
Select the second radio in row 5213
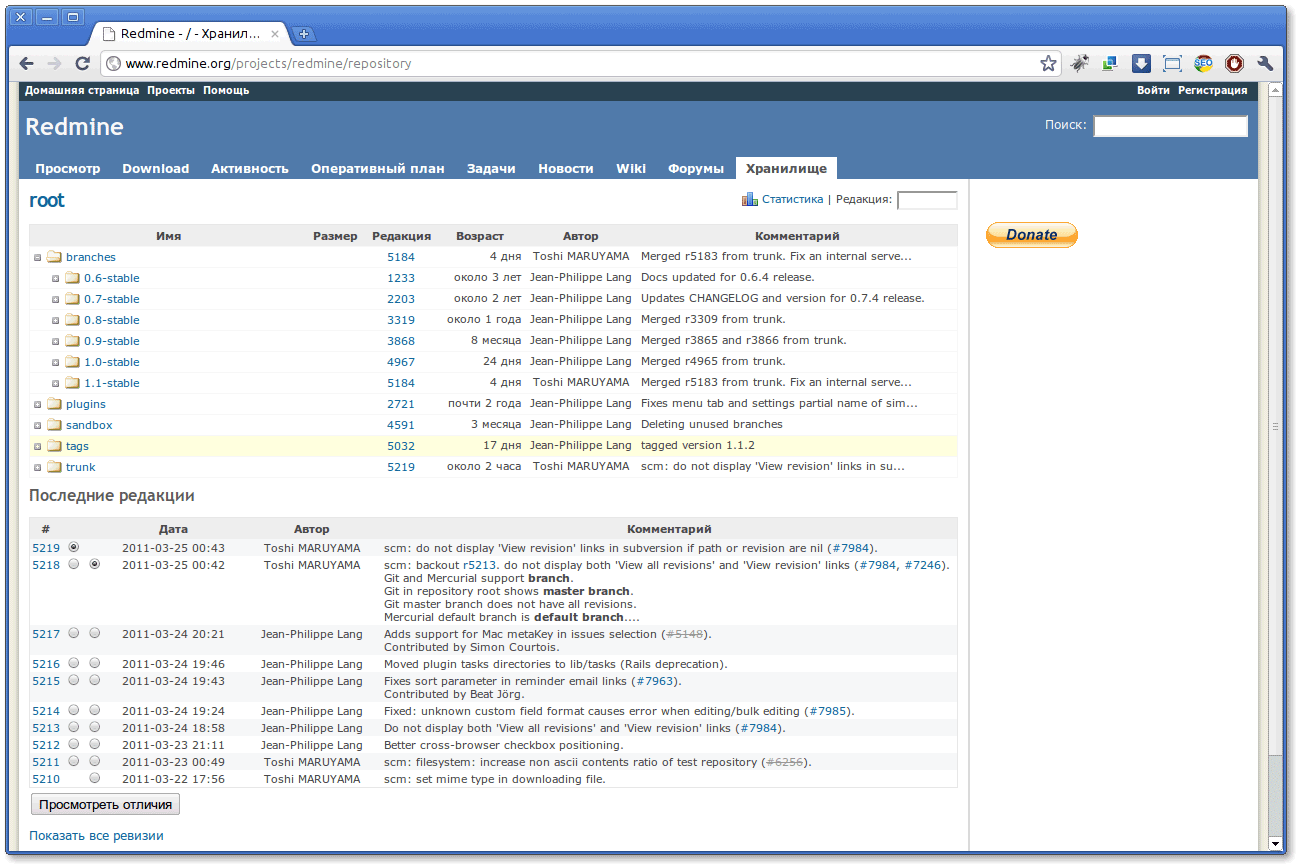(x=95, y=727)
